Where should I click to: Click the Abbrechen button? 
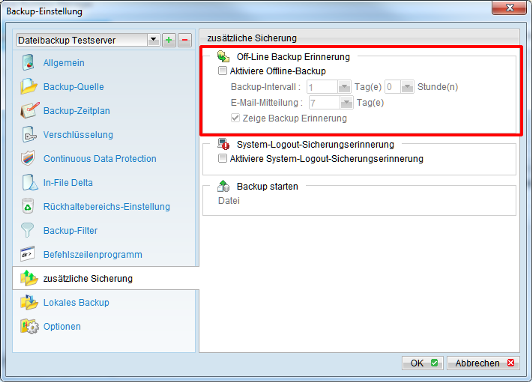point(483,363)
